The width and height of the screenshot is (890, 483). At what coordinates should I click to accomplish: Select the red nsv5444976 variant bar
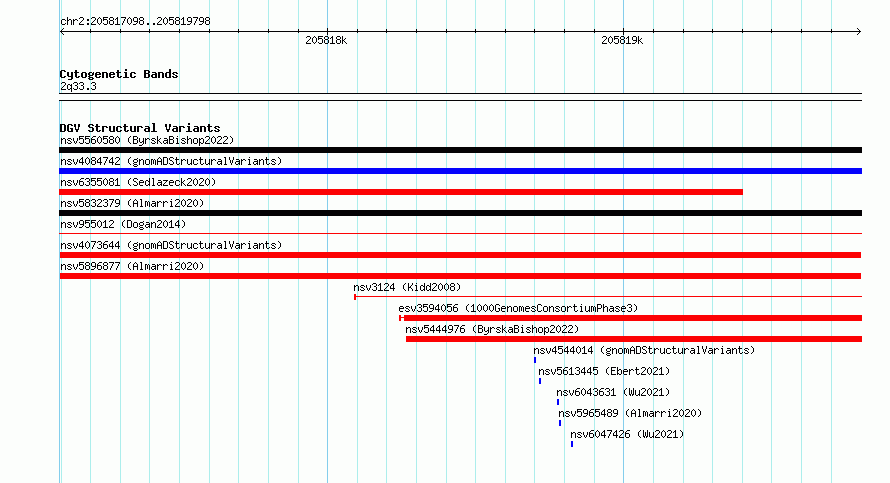[634, 339]
